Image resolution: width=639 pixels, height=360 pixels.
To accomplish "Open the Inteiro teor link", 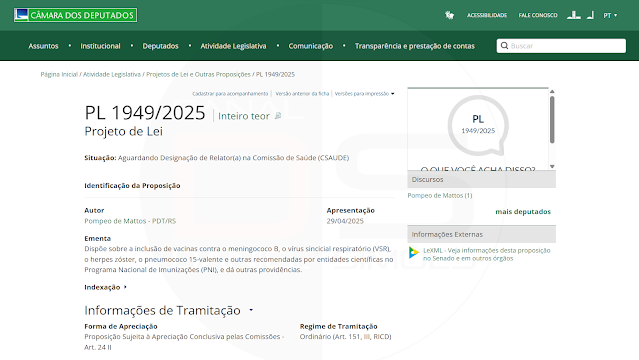I will coord(244,116).
